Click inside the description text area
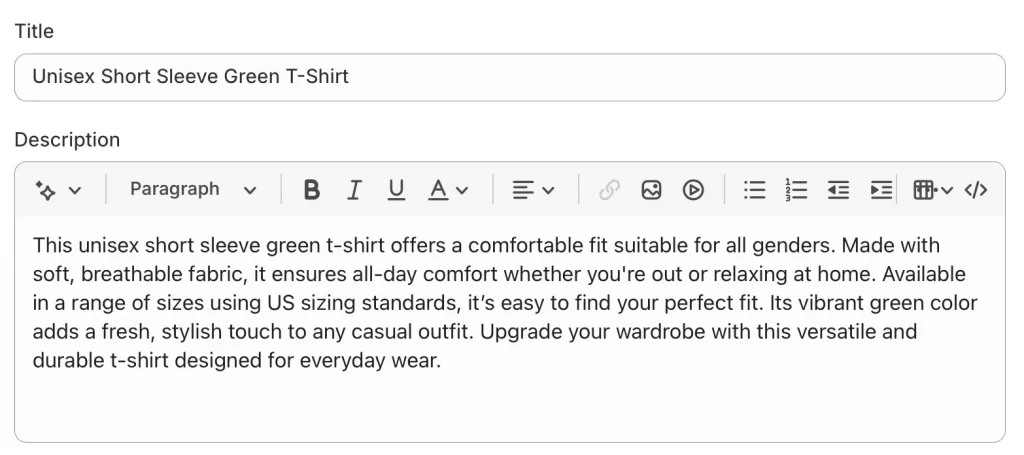 pos(509,400)
